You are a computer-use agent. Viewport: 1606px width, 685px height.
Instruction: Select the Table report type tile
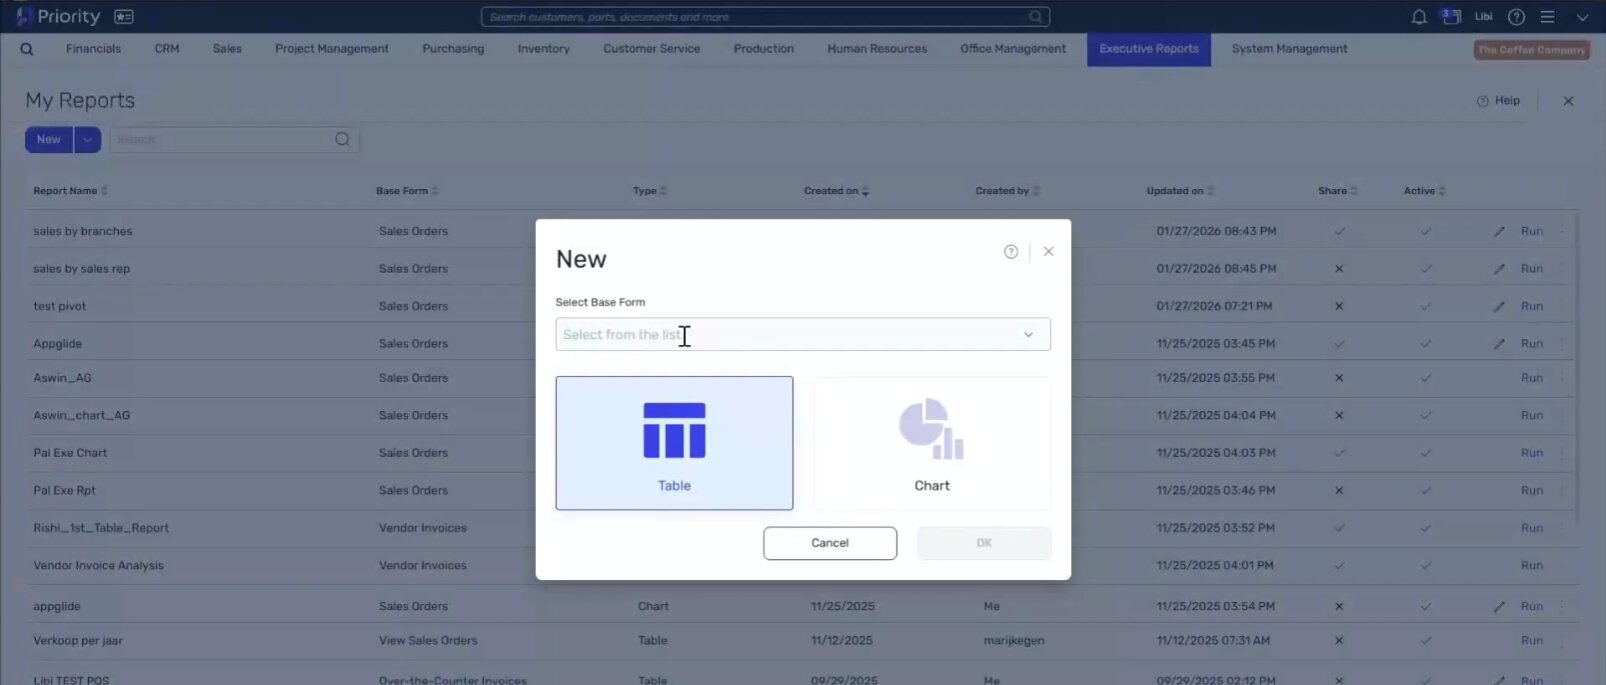click(674, 443)
